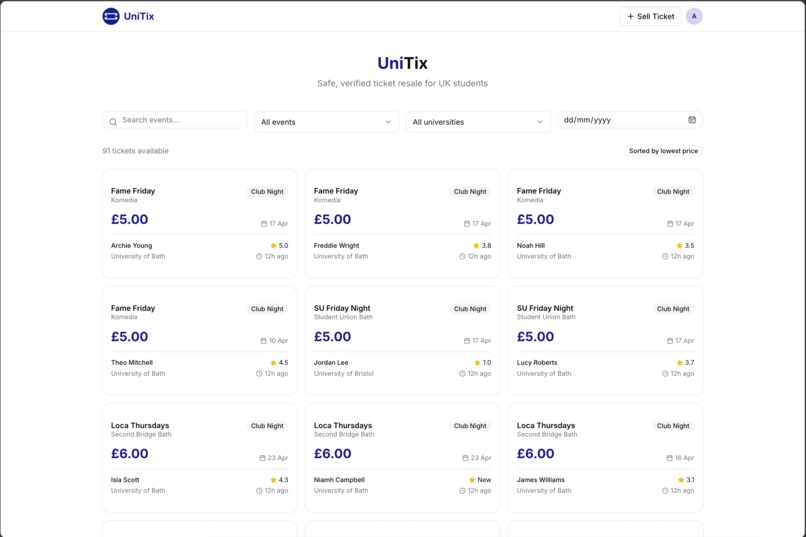Click clock icon on Archie Young's card
The image size is (806, 537).
click(259, 256)
